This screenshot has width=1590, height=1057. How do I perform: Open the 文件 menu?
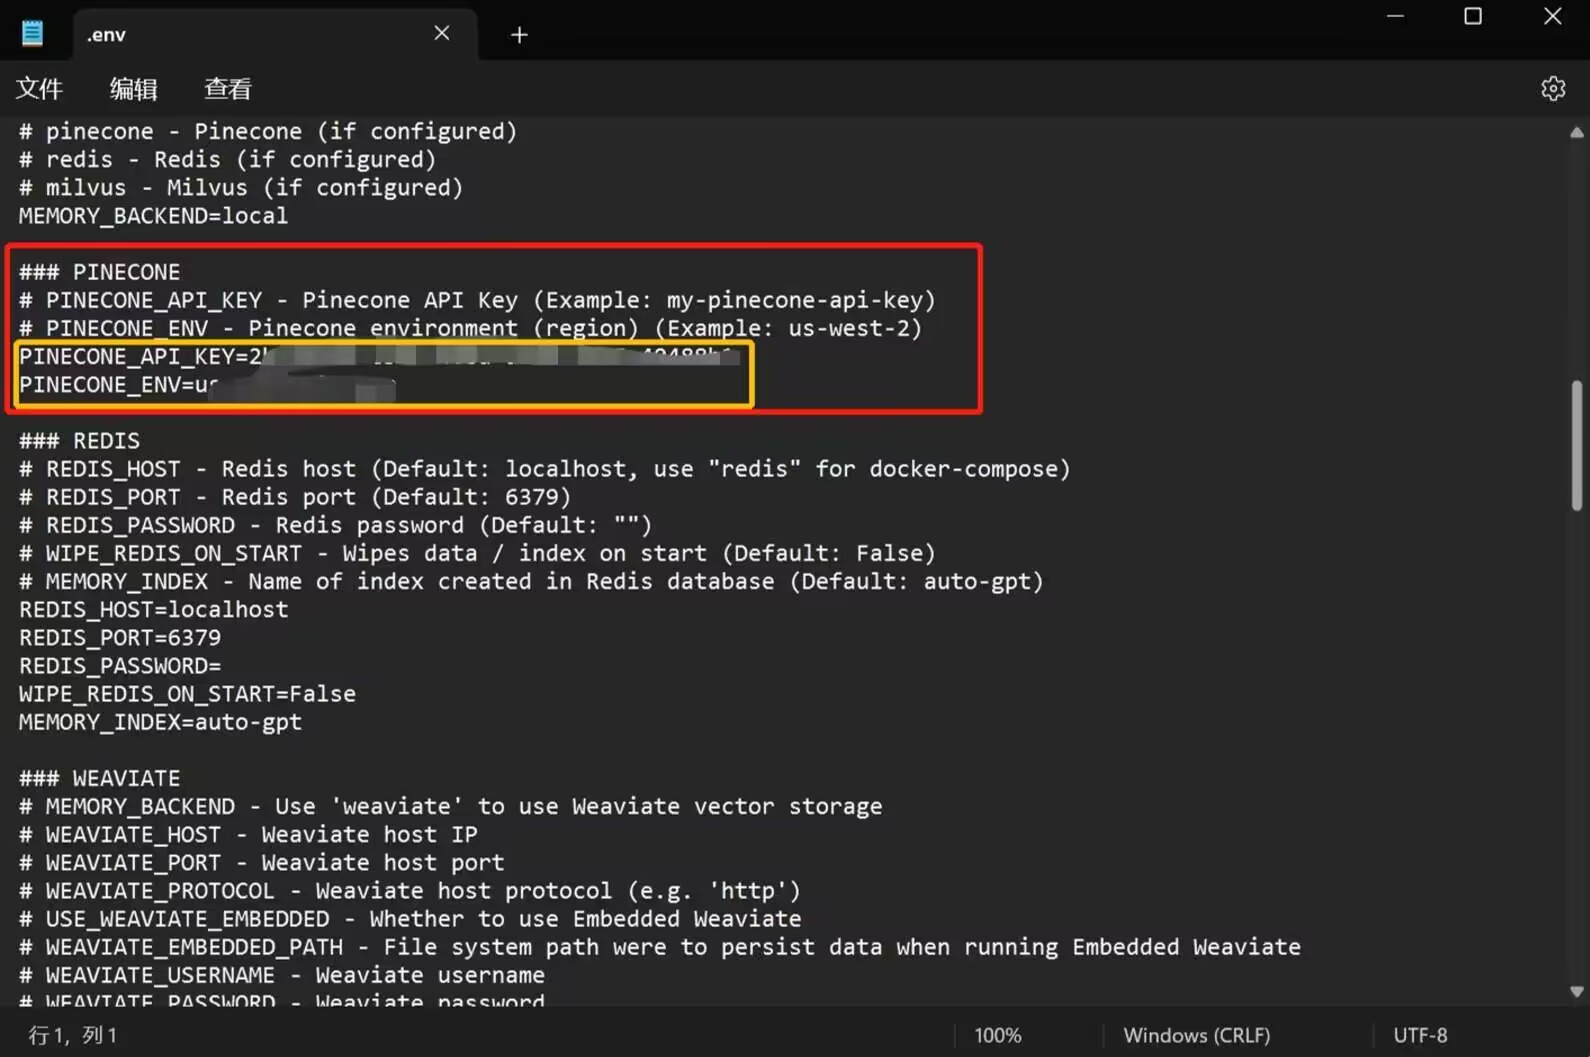39,89
